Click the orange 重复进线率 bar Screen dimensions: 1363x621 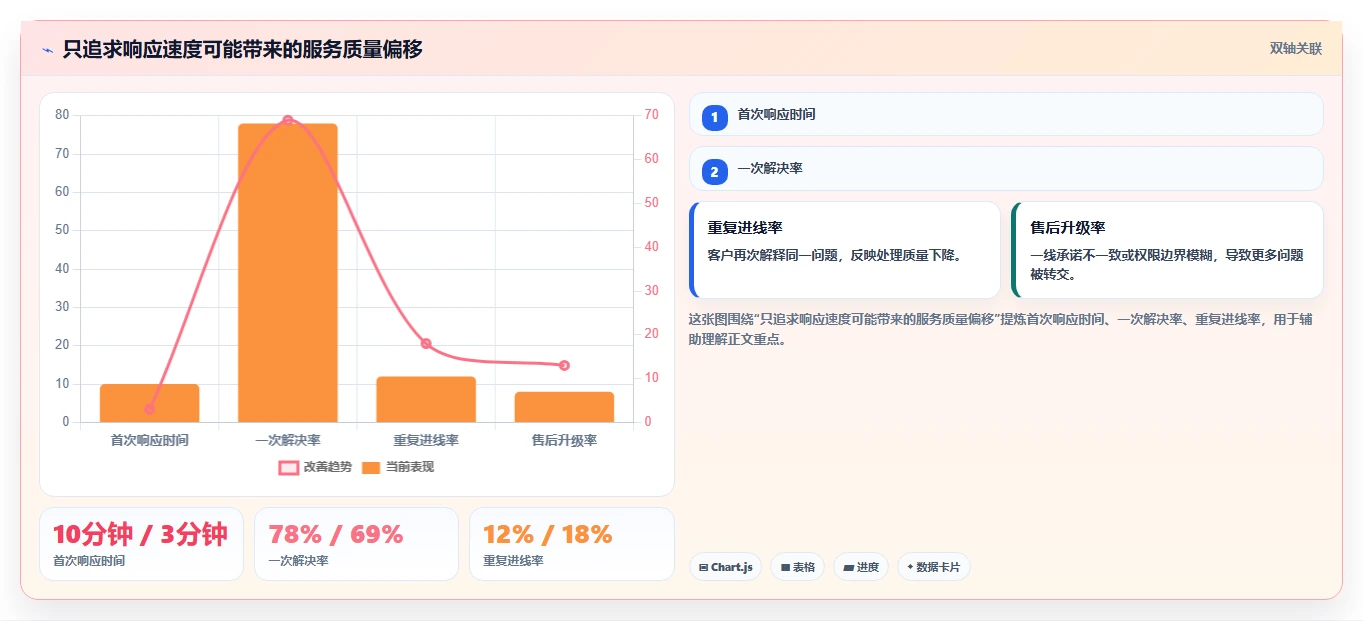coord(426,399)
